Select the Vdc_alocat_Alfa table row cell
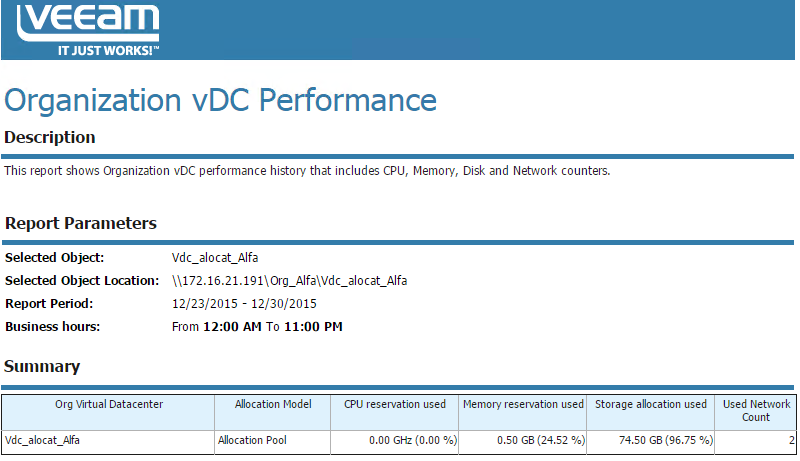Screen dimensions: 800x461 (42, 440)
